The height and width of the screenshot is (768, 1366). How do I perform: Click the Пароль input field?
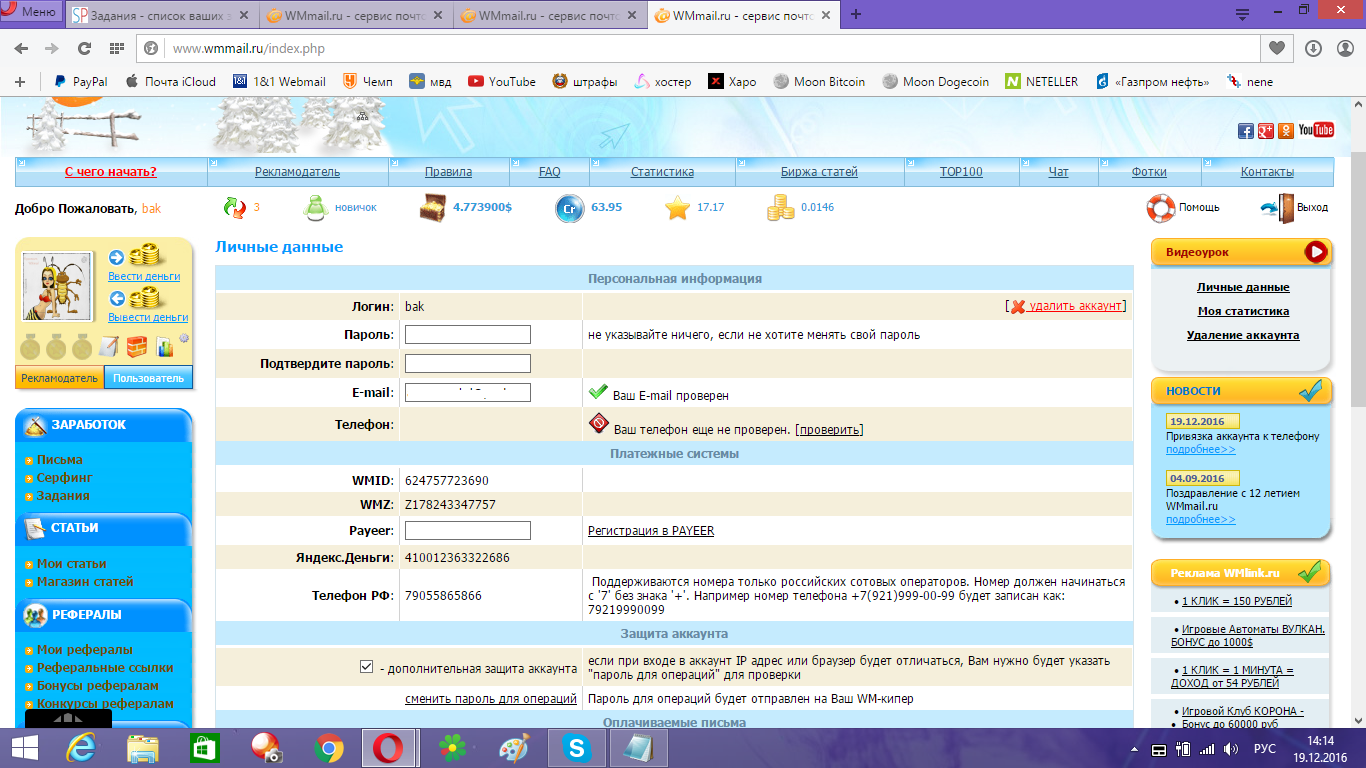pos(467,334)
